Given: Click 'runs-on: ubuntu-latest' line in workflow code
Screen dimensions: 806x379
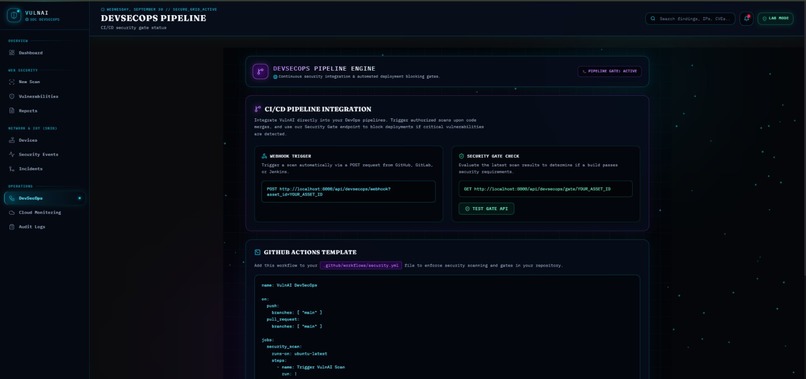Looking at the screenshot, I should pyautogui.click(x=299, y=354).
